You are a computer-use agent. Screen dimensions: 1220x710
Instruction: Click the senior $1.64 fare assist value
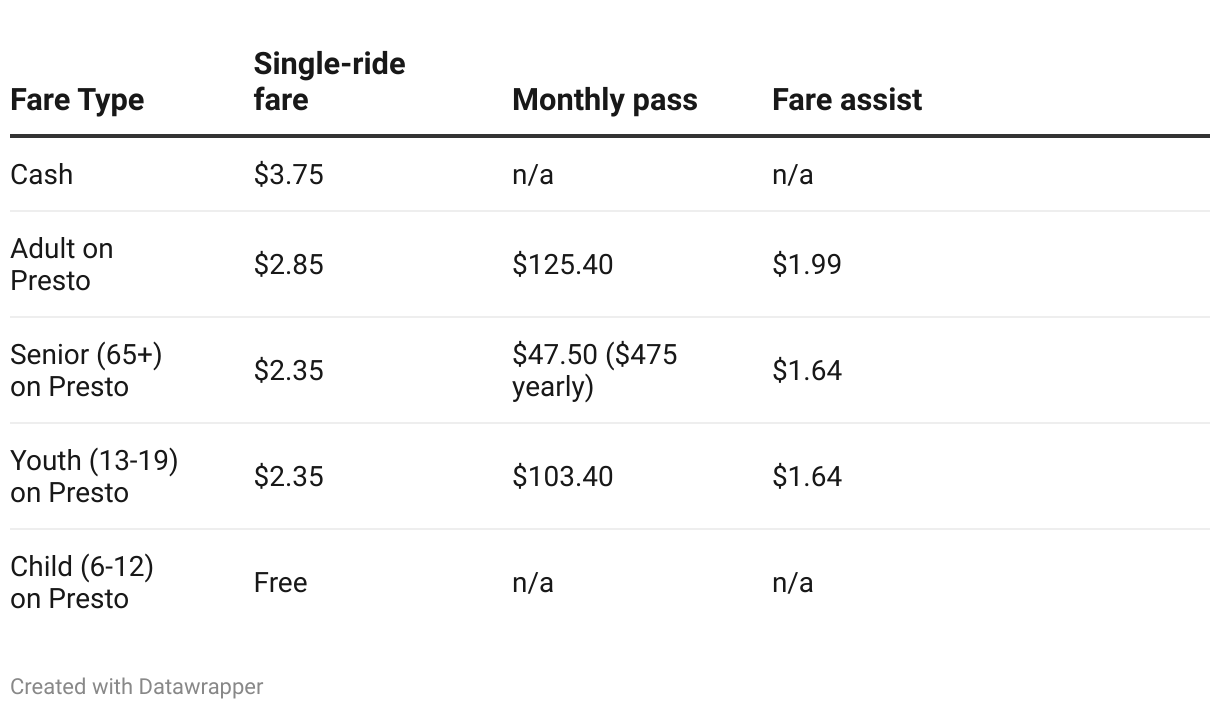click(806, 371)
